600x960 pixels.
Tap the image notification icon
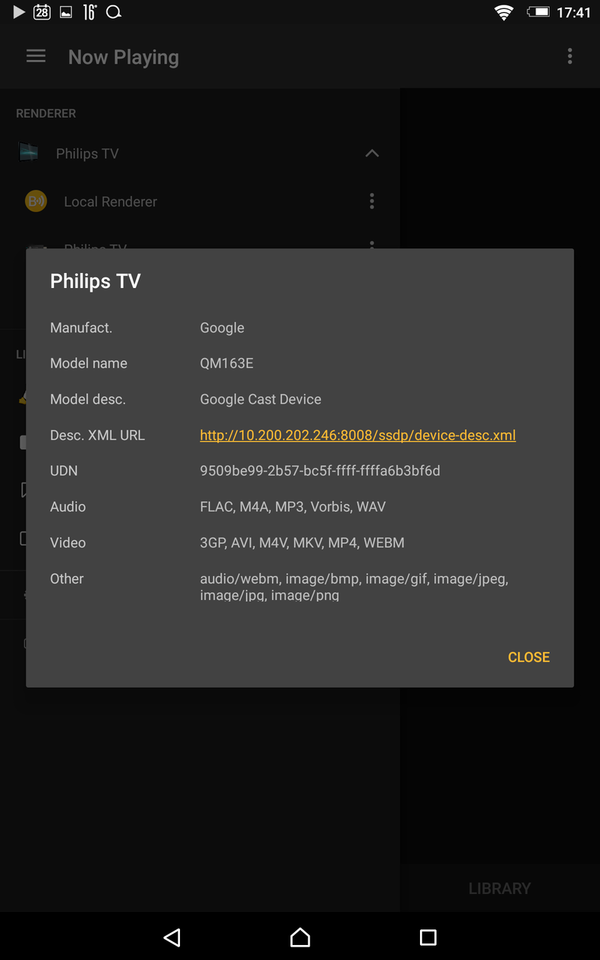coord(66,12)
